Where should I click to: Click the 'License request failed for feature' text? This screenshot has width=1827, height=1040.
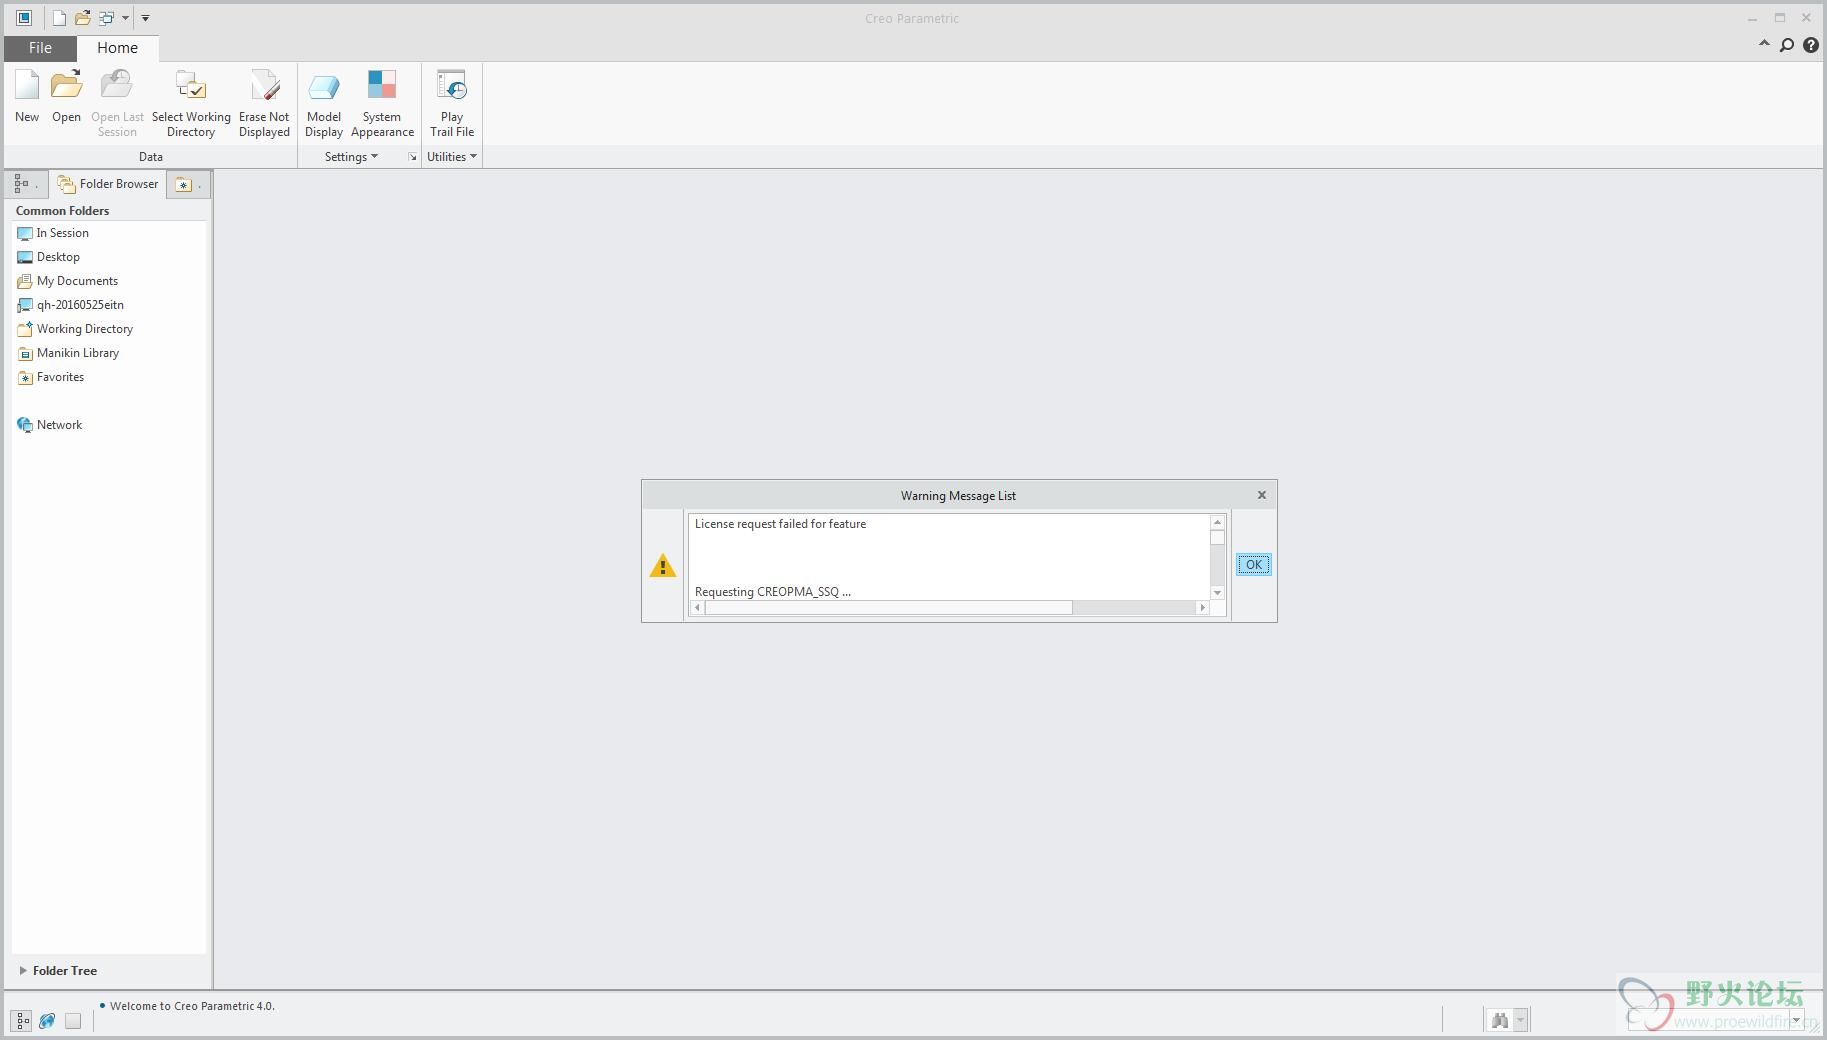click(780, 524)
